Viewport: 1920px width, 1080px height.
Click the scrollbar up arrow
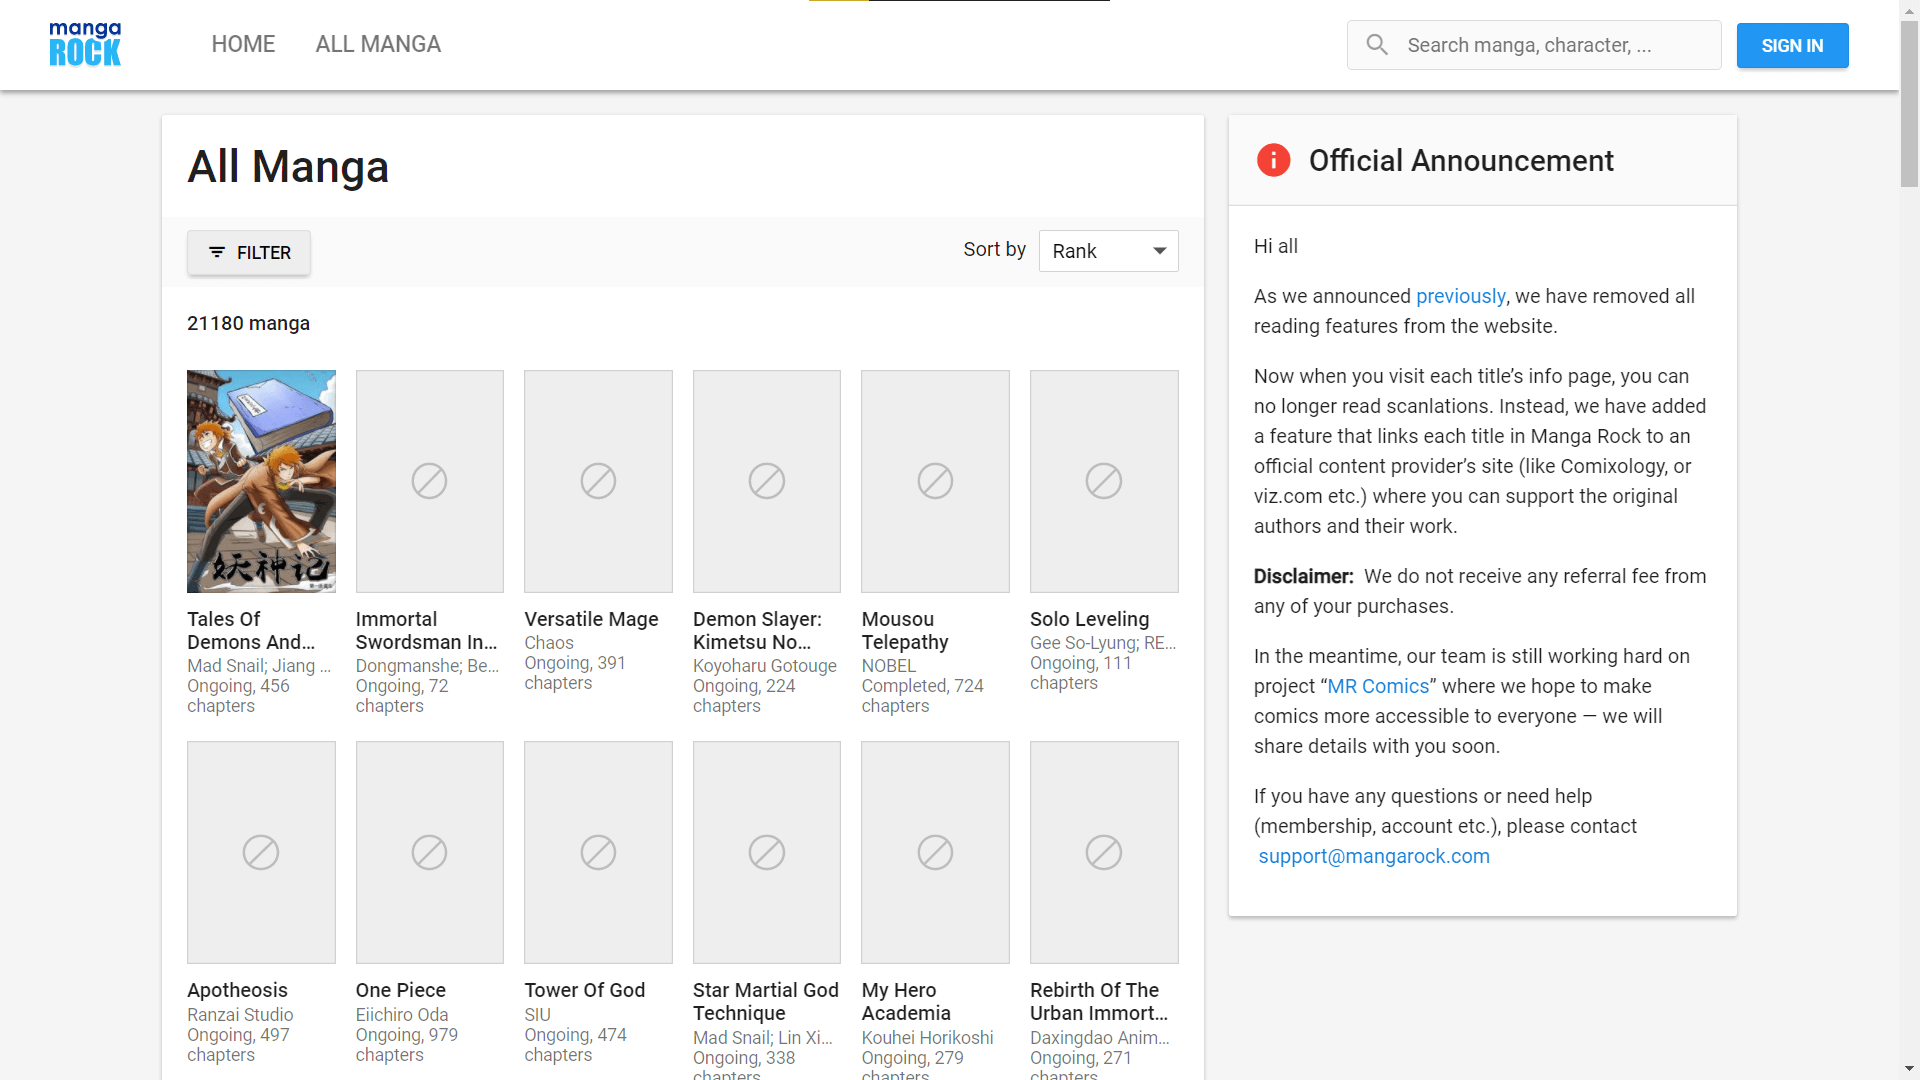(1909, 9)
